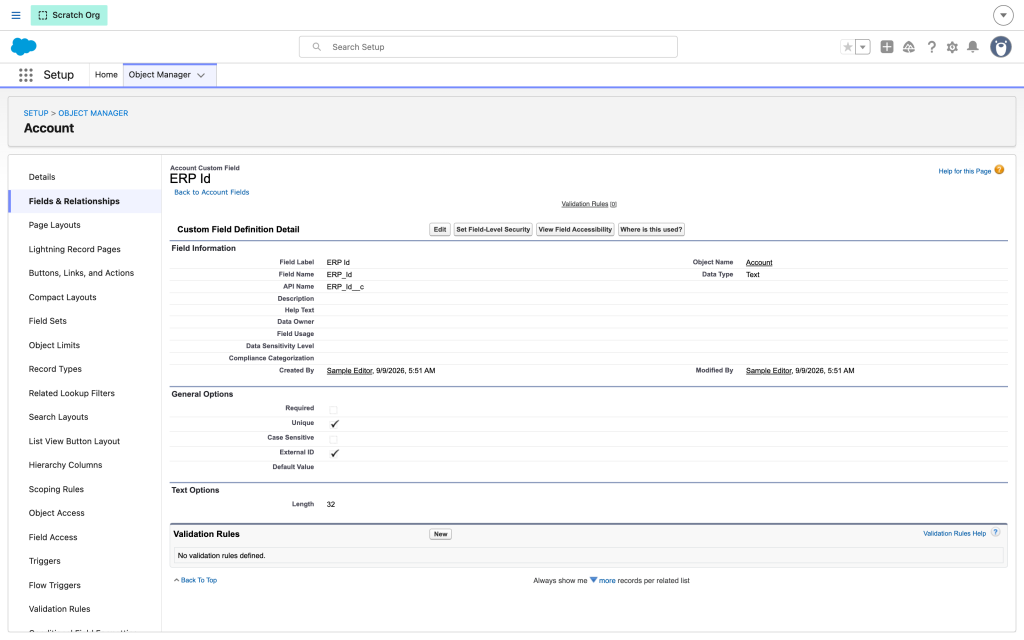The image size is (1024, 640).
Task: Open Fields & Relationships in the sidebar
Action: [x=74, y=201]
